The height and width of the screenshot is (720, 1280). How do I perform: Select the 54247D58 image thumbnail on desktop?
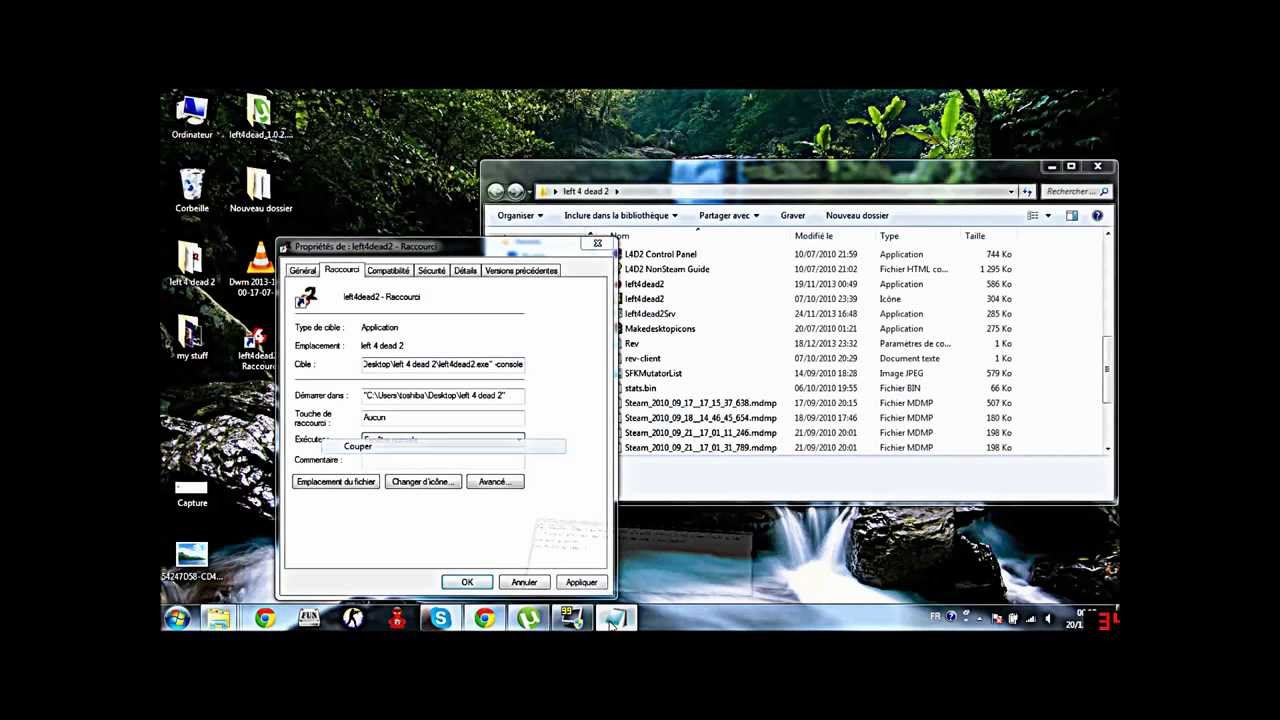click(191, 562)
